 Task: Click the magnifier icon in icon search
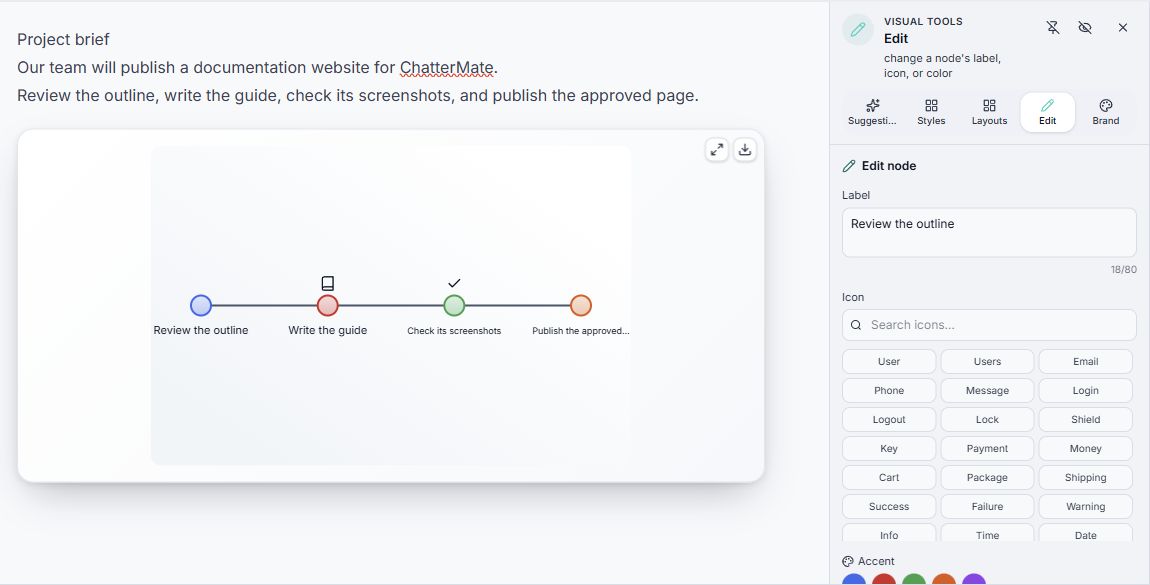856,325
